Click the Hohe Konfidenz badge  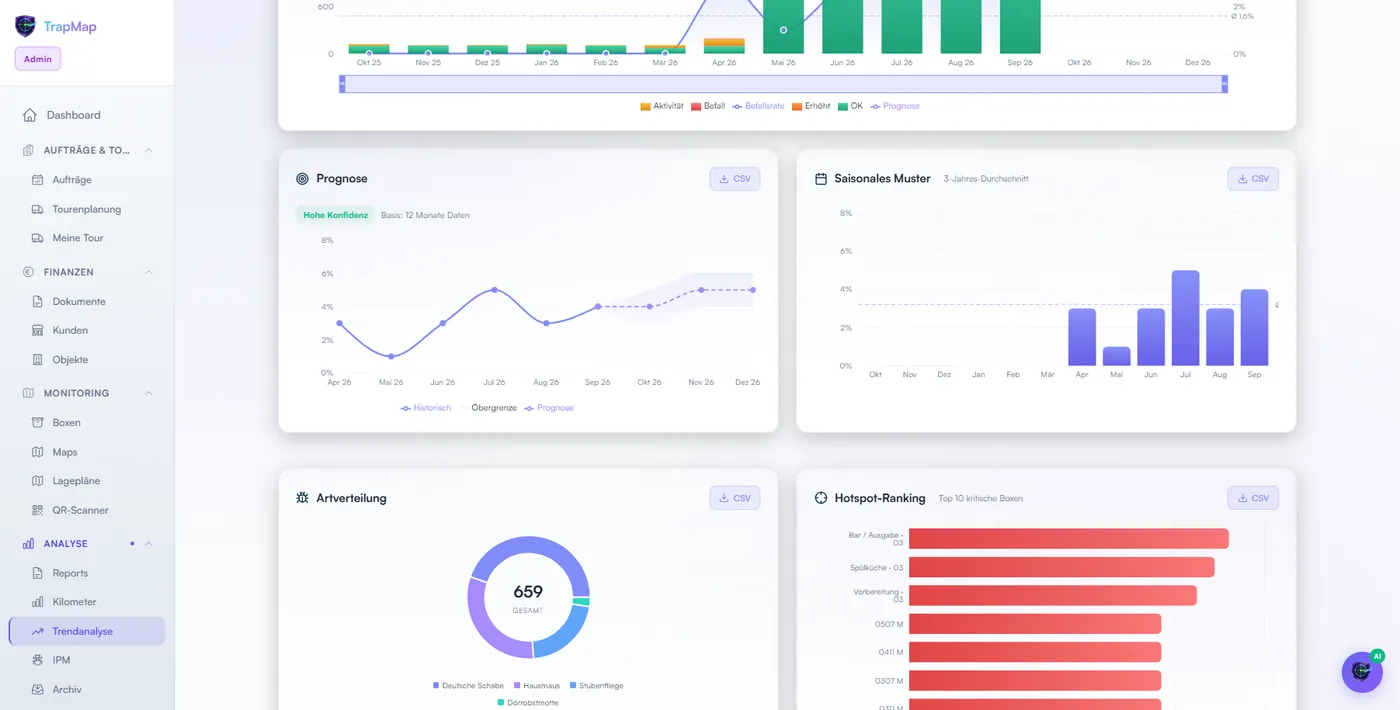point(335,215)
